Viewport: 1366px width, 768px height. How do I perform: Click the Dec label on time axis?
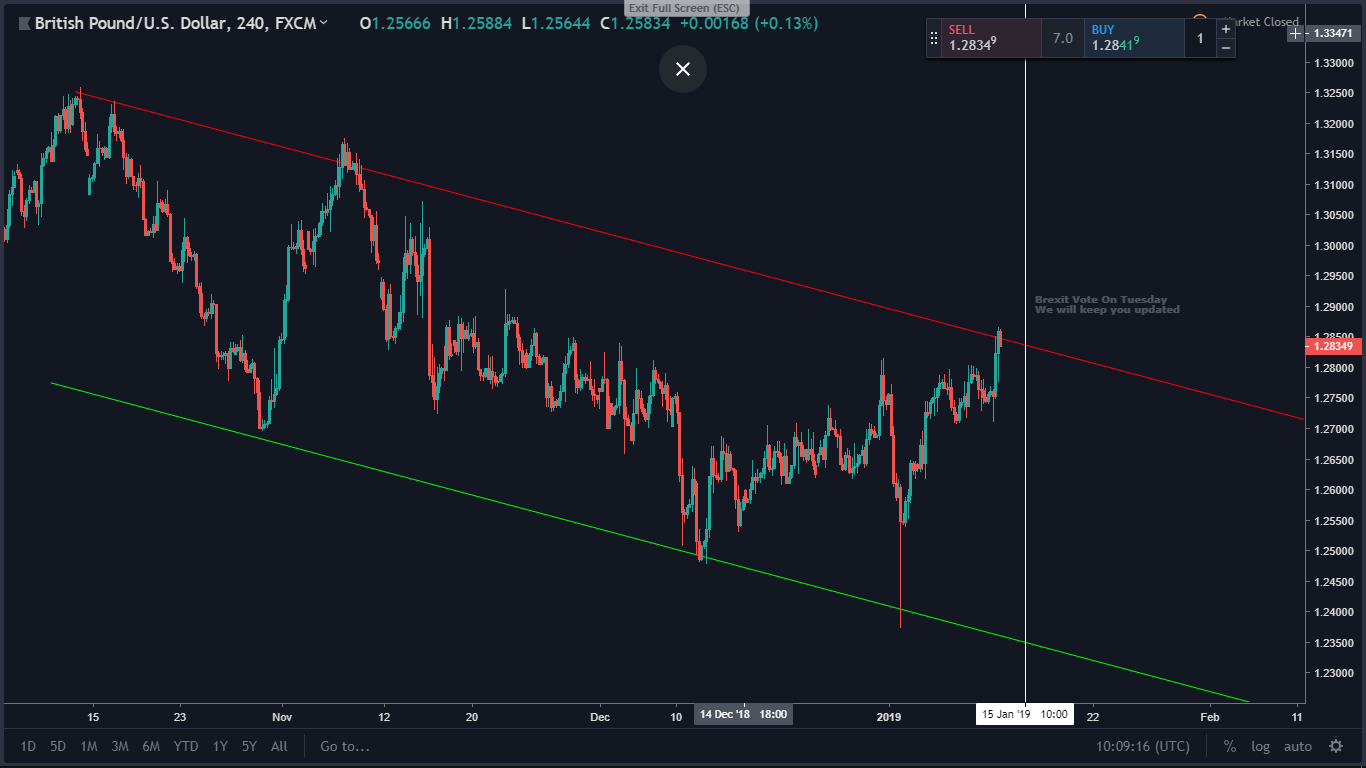600,716
